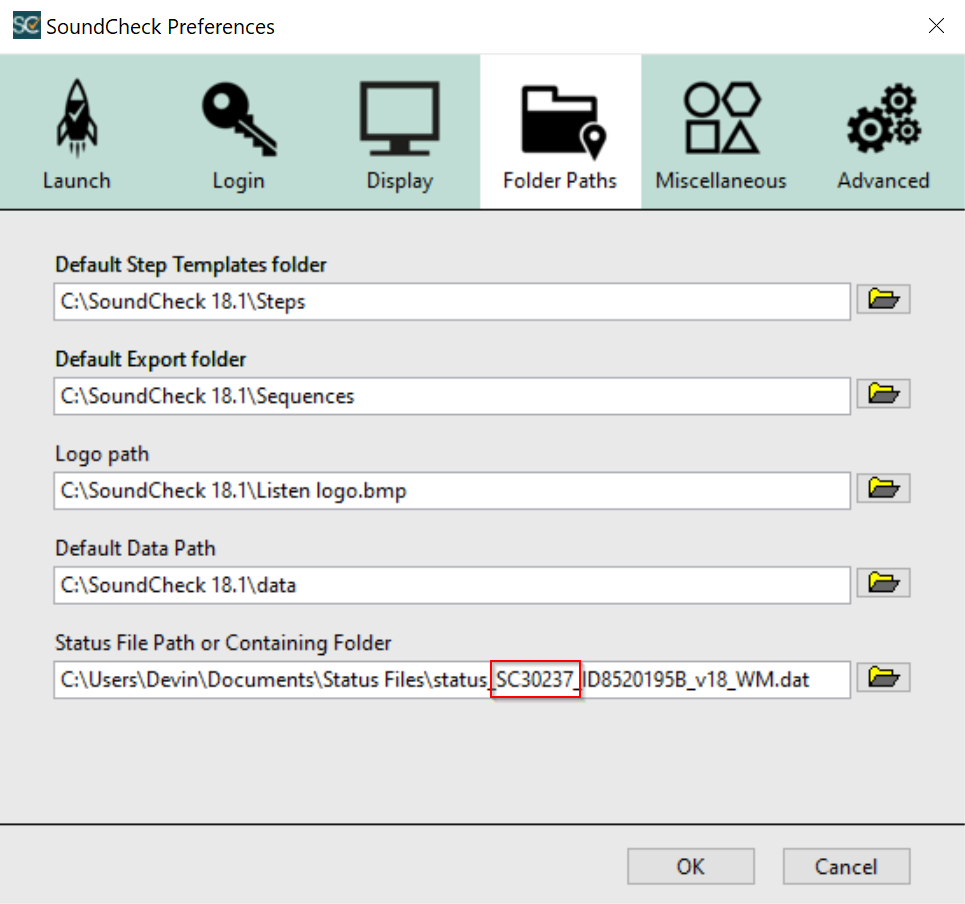
Task: Click the Default Data Path field
Action: [x=452, y=585]
